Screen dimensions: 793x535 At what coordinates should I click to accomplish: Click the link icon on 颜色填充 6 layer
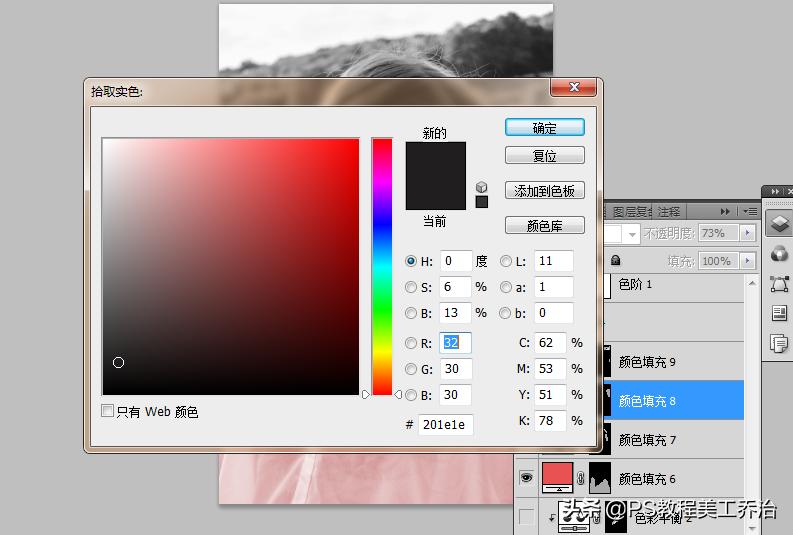581,478
